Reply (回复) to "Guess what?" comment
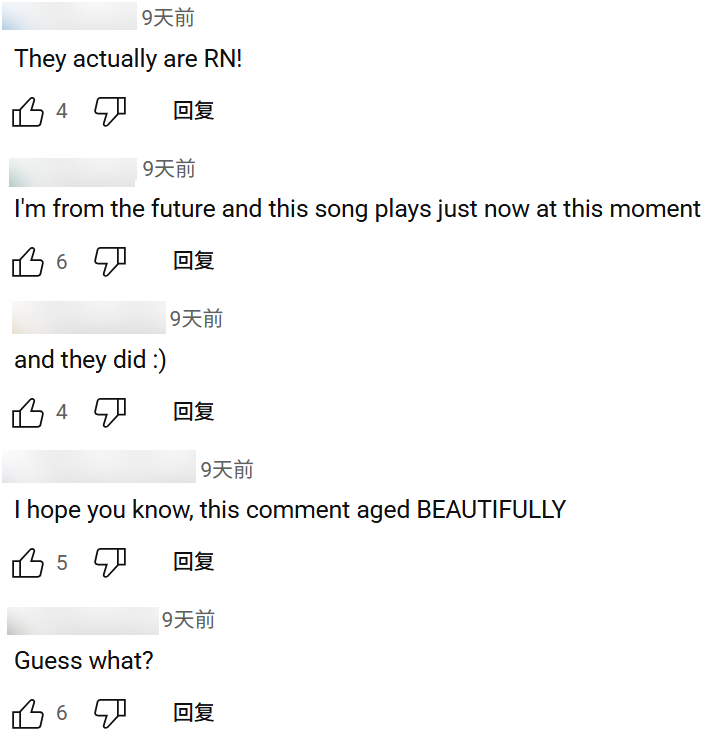The image size is (717, 748). (x=194, y=714)
